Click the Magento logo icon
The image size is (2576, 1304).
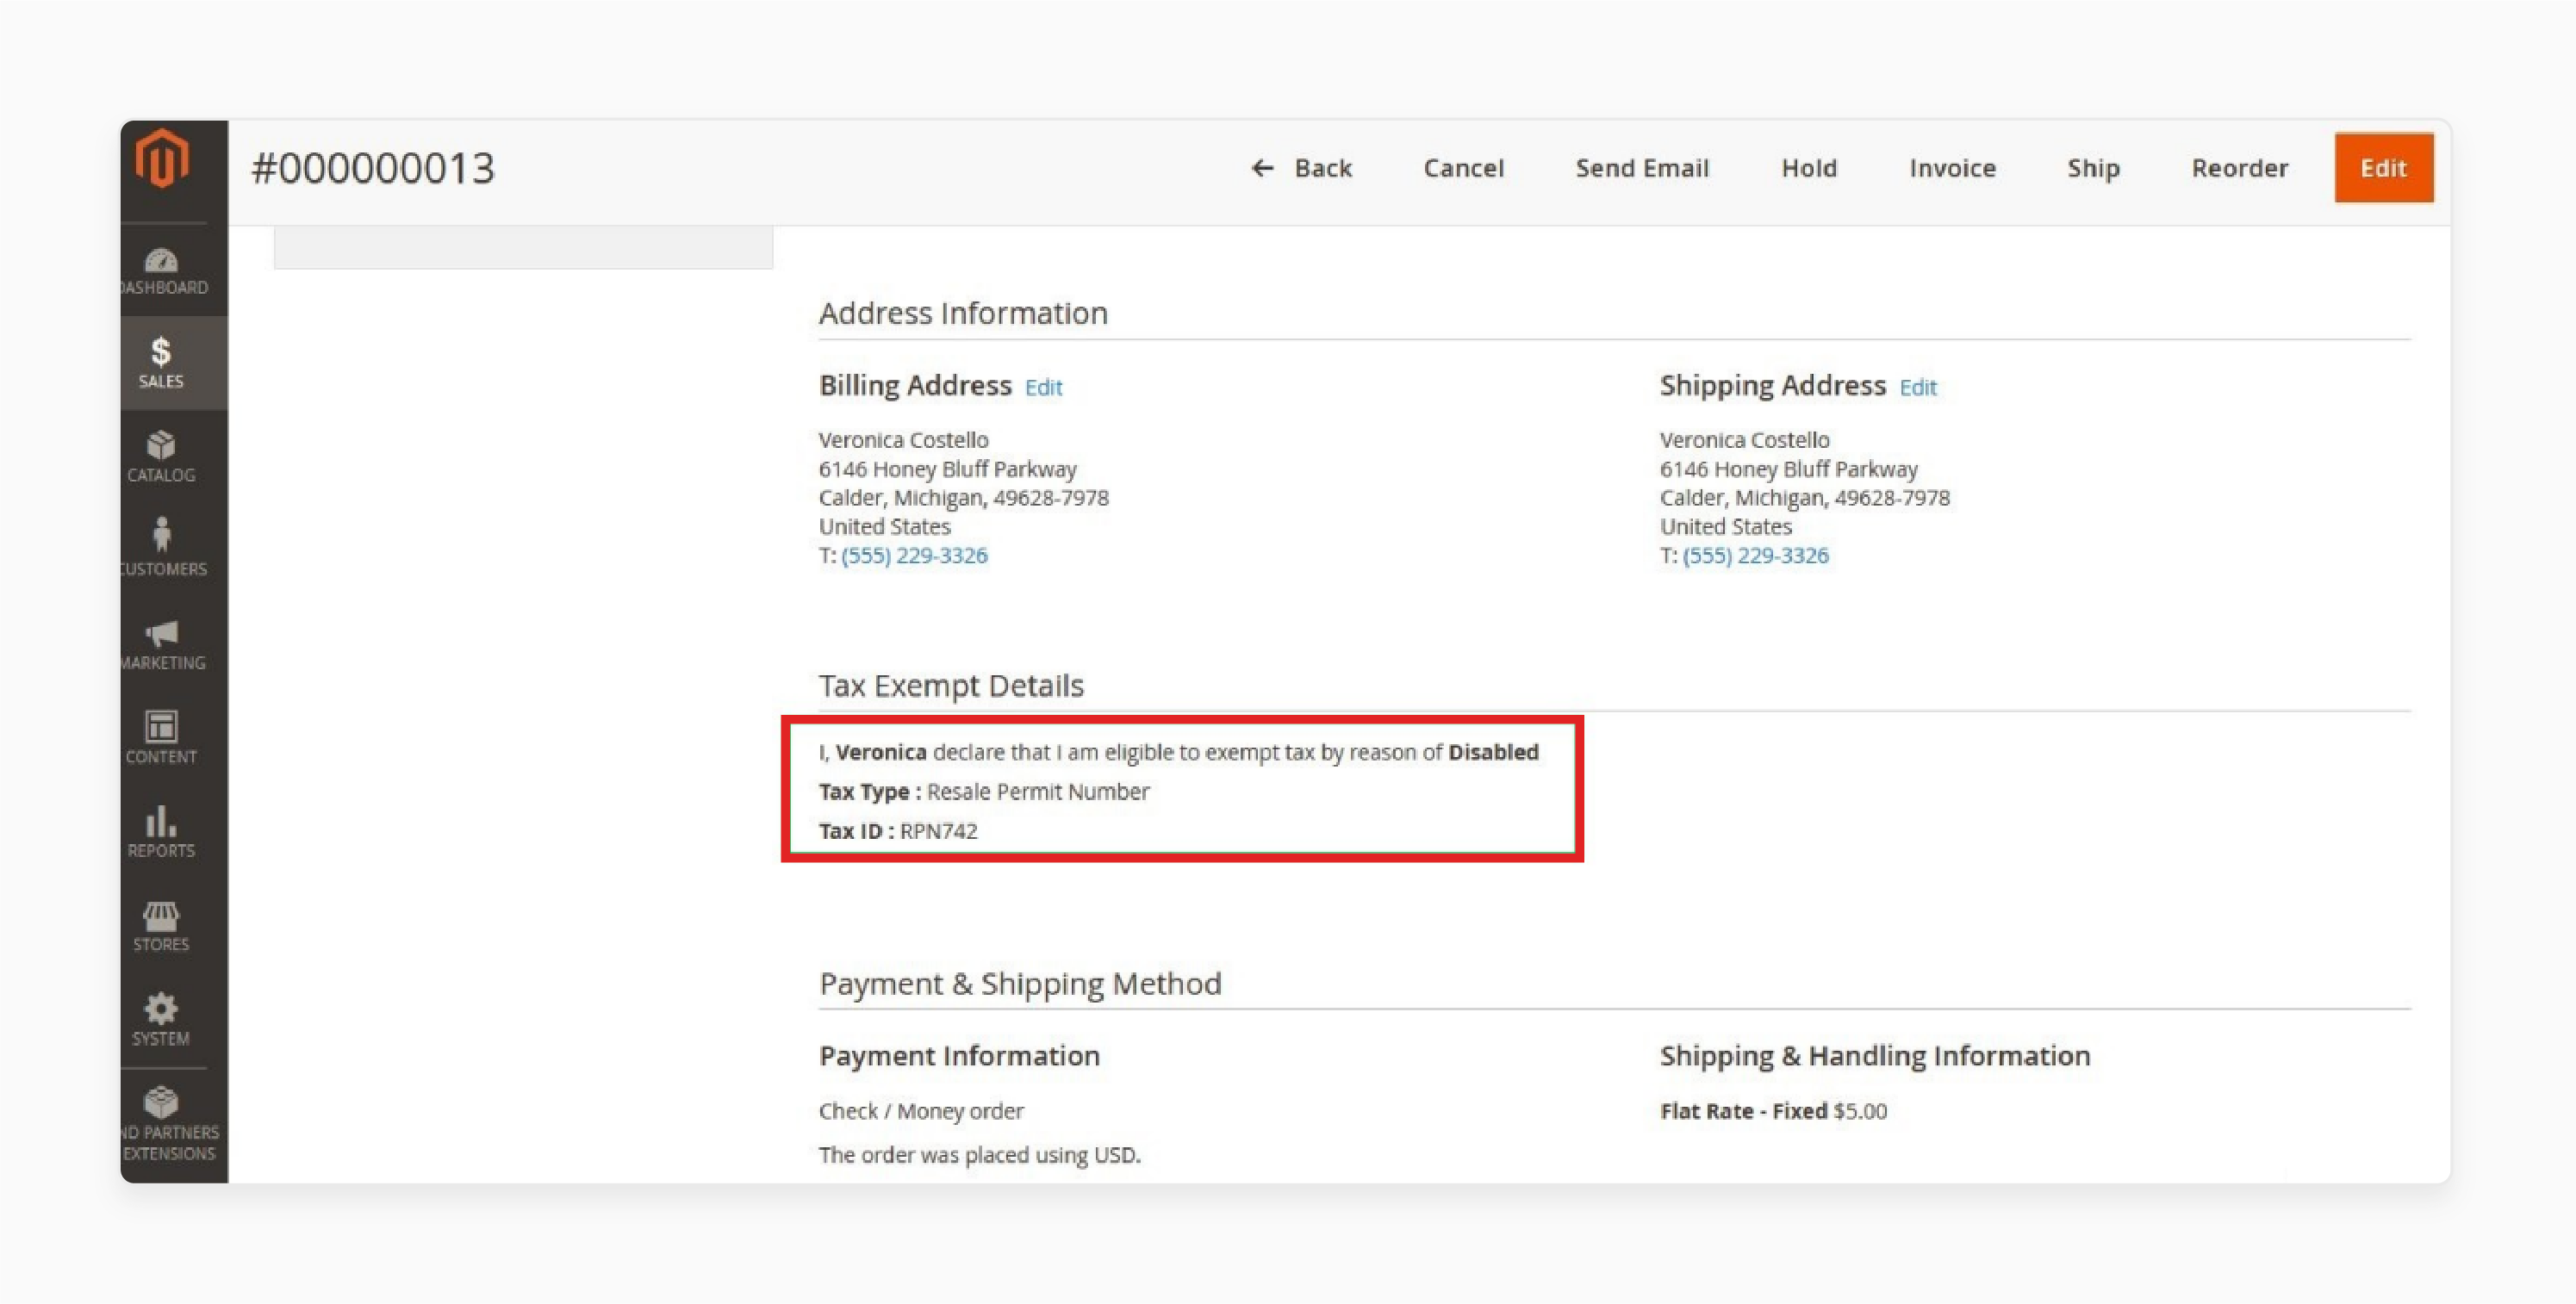pos(162,158)
